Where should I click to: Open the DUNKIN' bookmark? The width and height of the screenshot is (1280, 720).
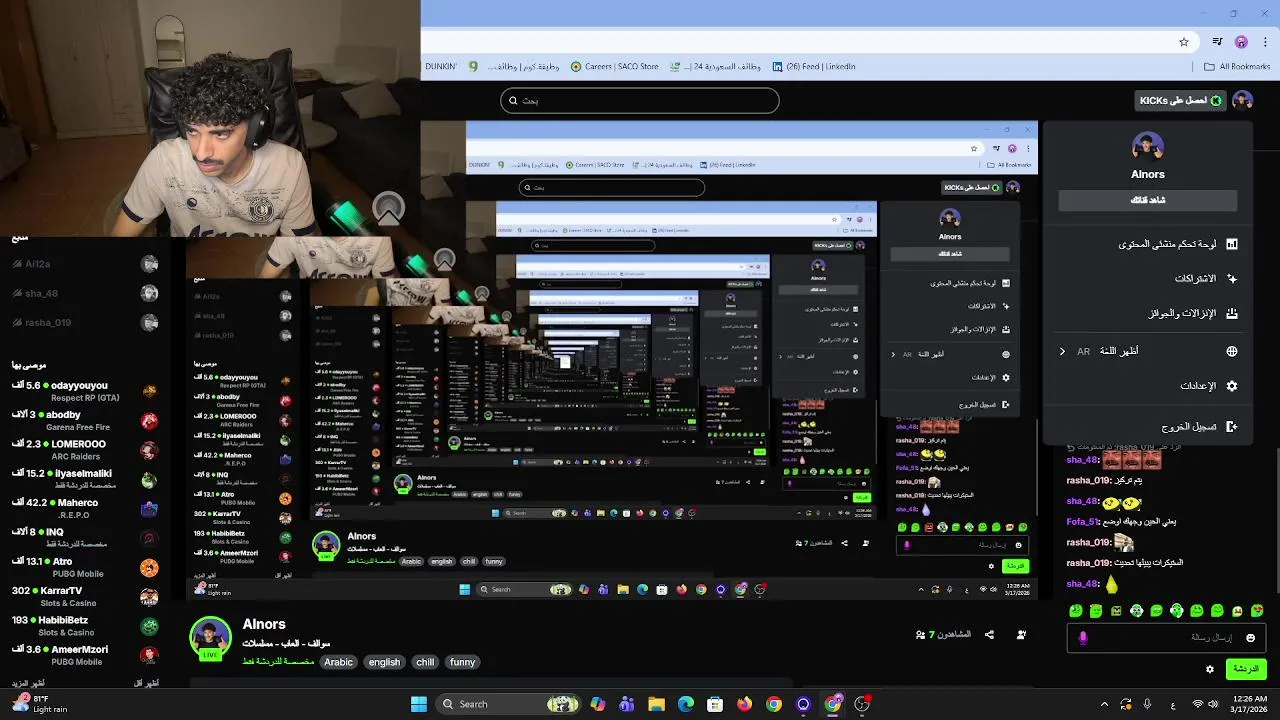(441, 67)
